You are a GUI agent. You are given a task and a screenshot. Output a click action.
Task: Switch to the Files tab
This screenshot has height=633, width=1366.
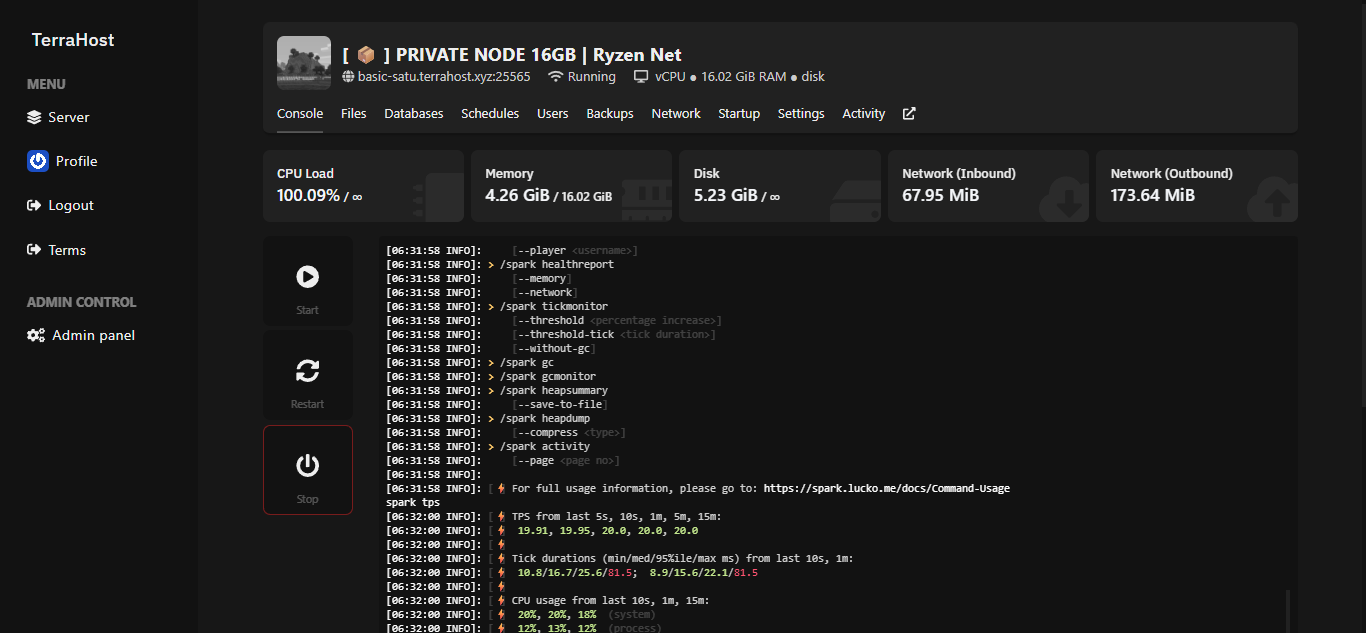point(353,114)
